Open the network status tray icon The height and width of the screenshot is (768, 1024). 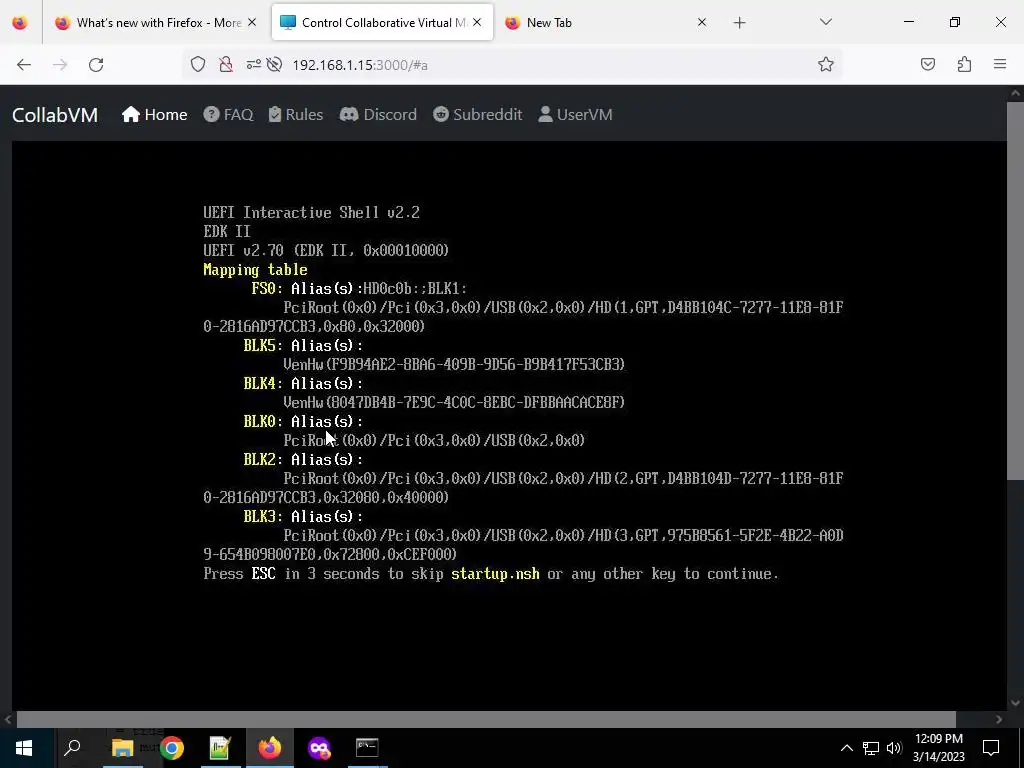[x=871, y=748]
